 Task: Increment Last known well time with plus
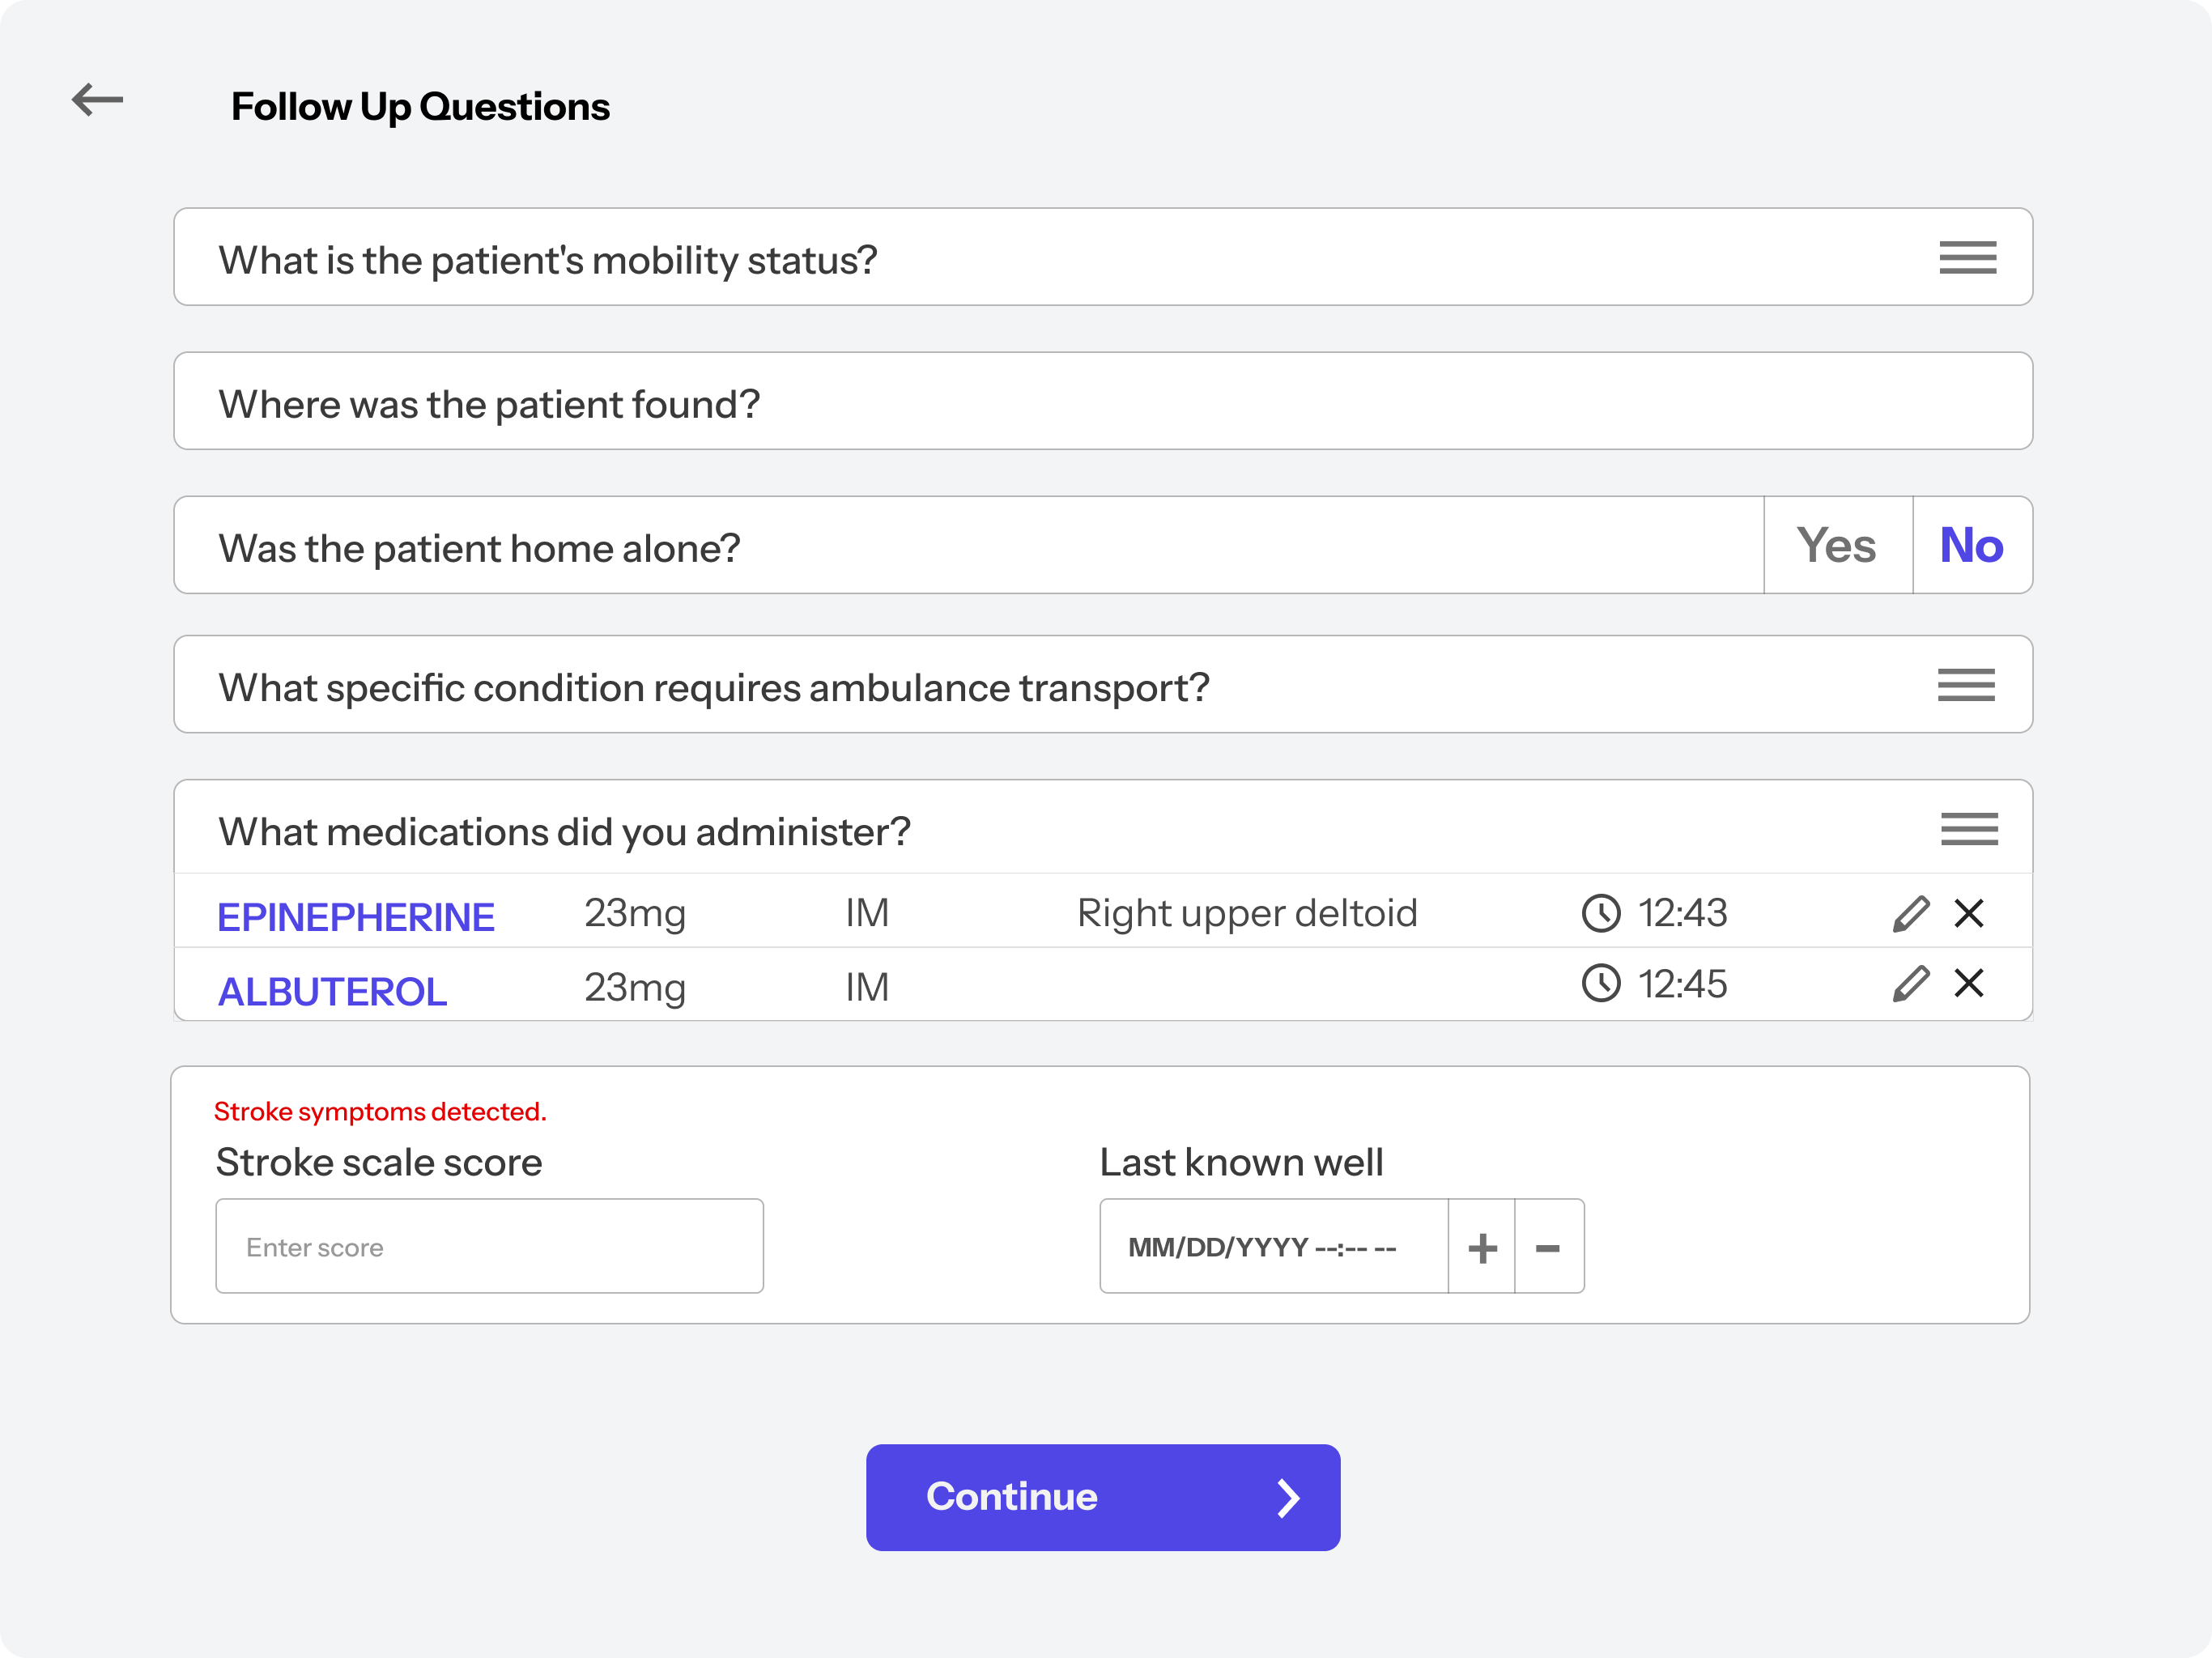coord(1482,1246)
